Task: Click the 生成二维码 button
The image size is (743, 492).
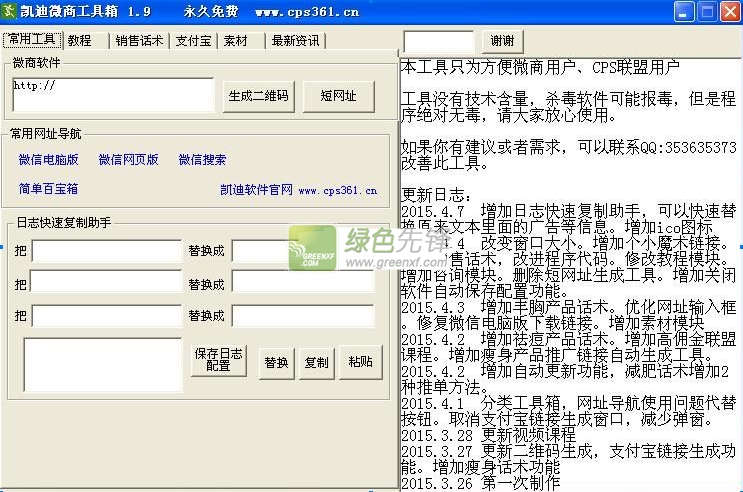Action: (x=258, y=96)
